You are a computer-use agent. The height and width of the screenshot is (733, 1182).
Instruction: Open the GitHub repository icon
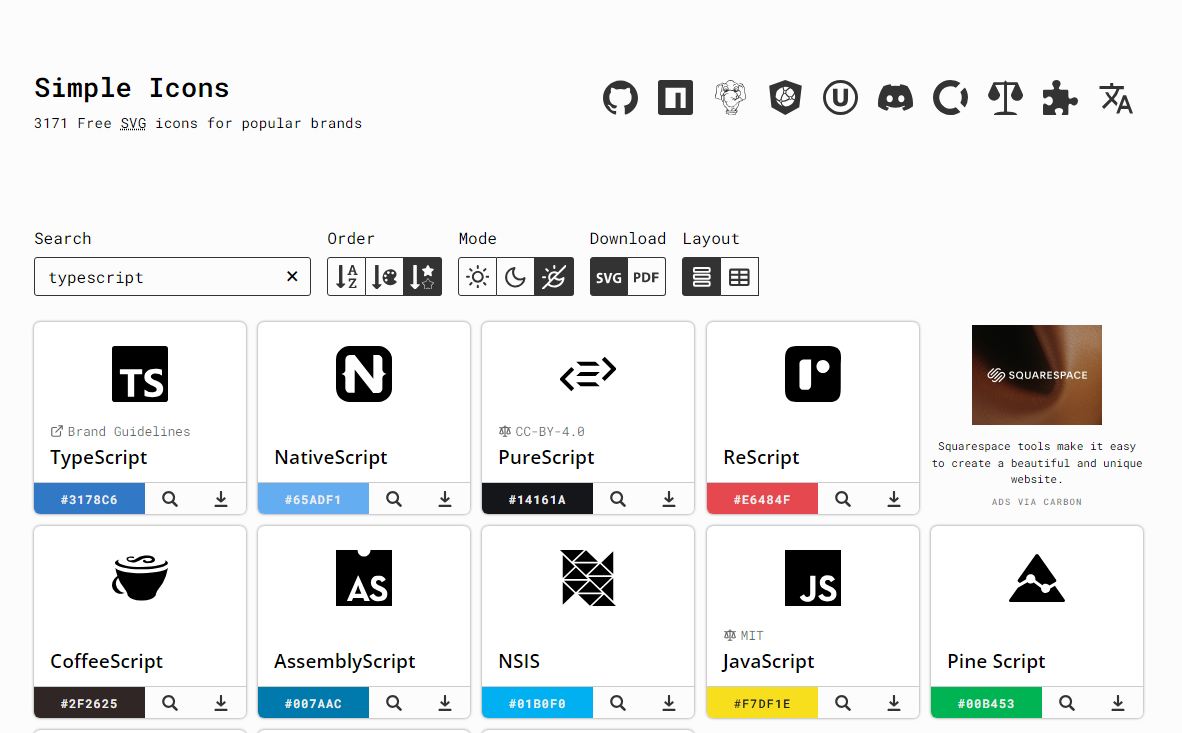(620, 98)
